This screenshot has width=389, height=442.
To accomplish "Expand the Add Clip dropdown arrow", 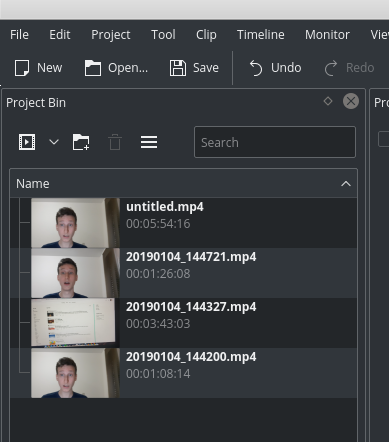I will pyautogui.click(x=54, y=142).
